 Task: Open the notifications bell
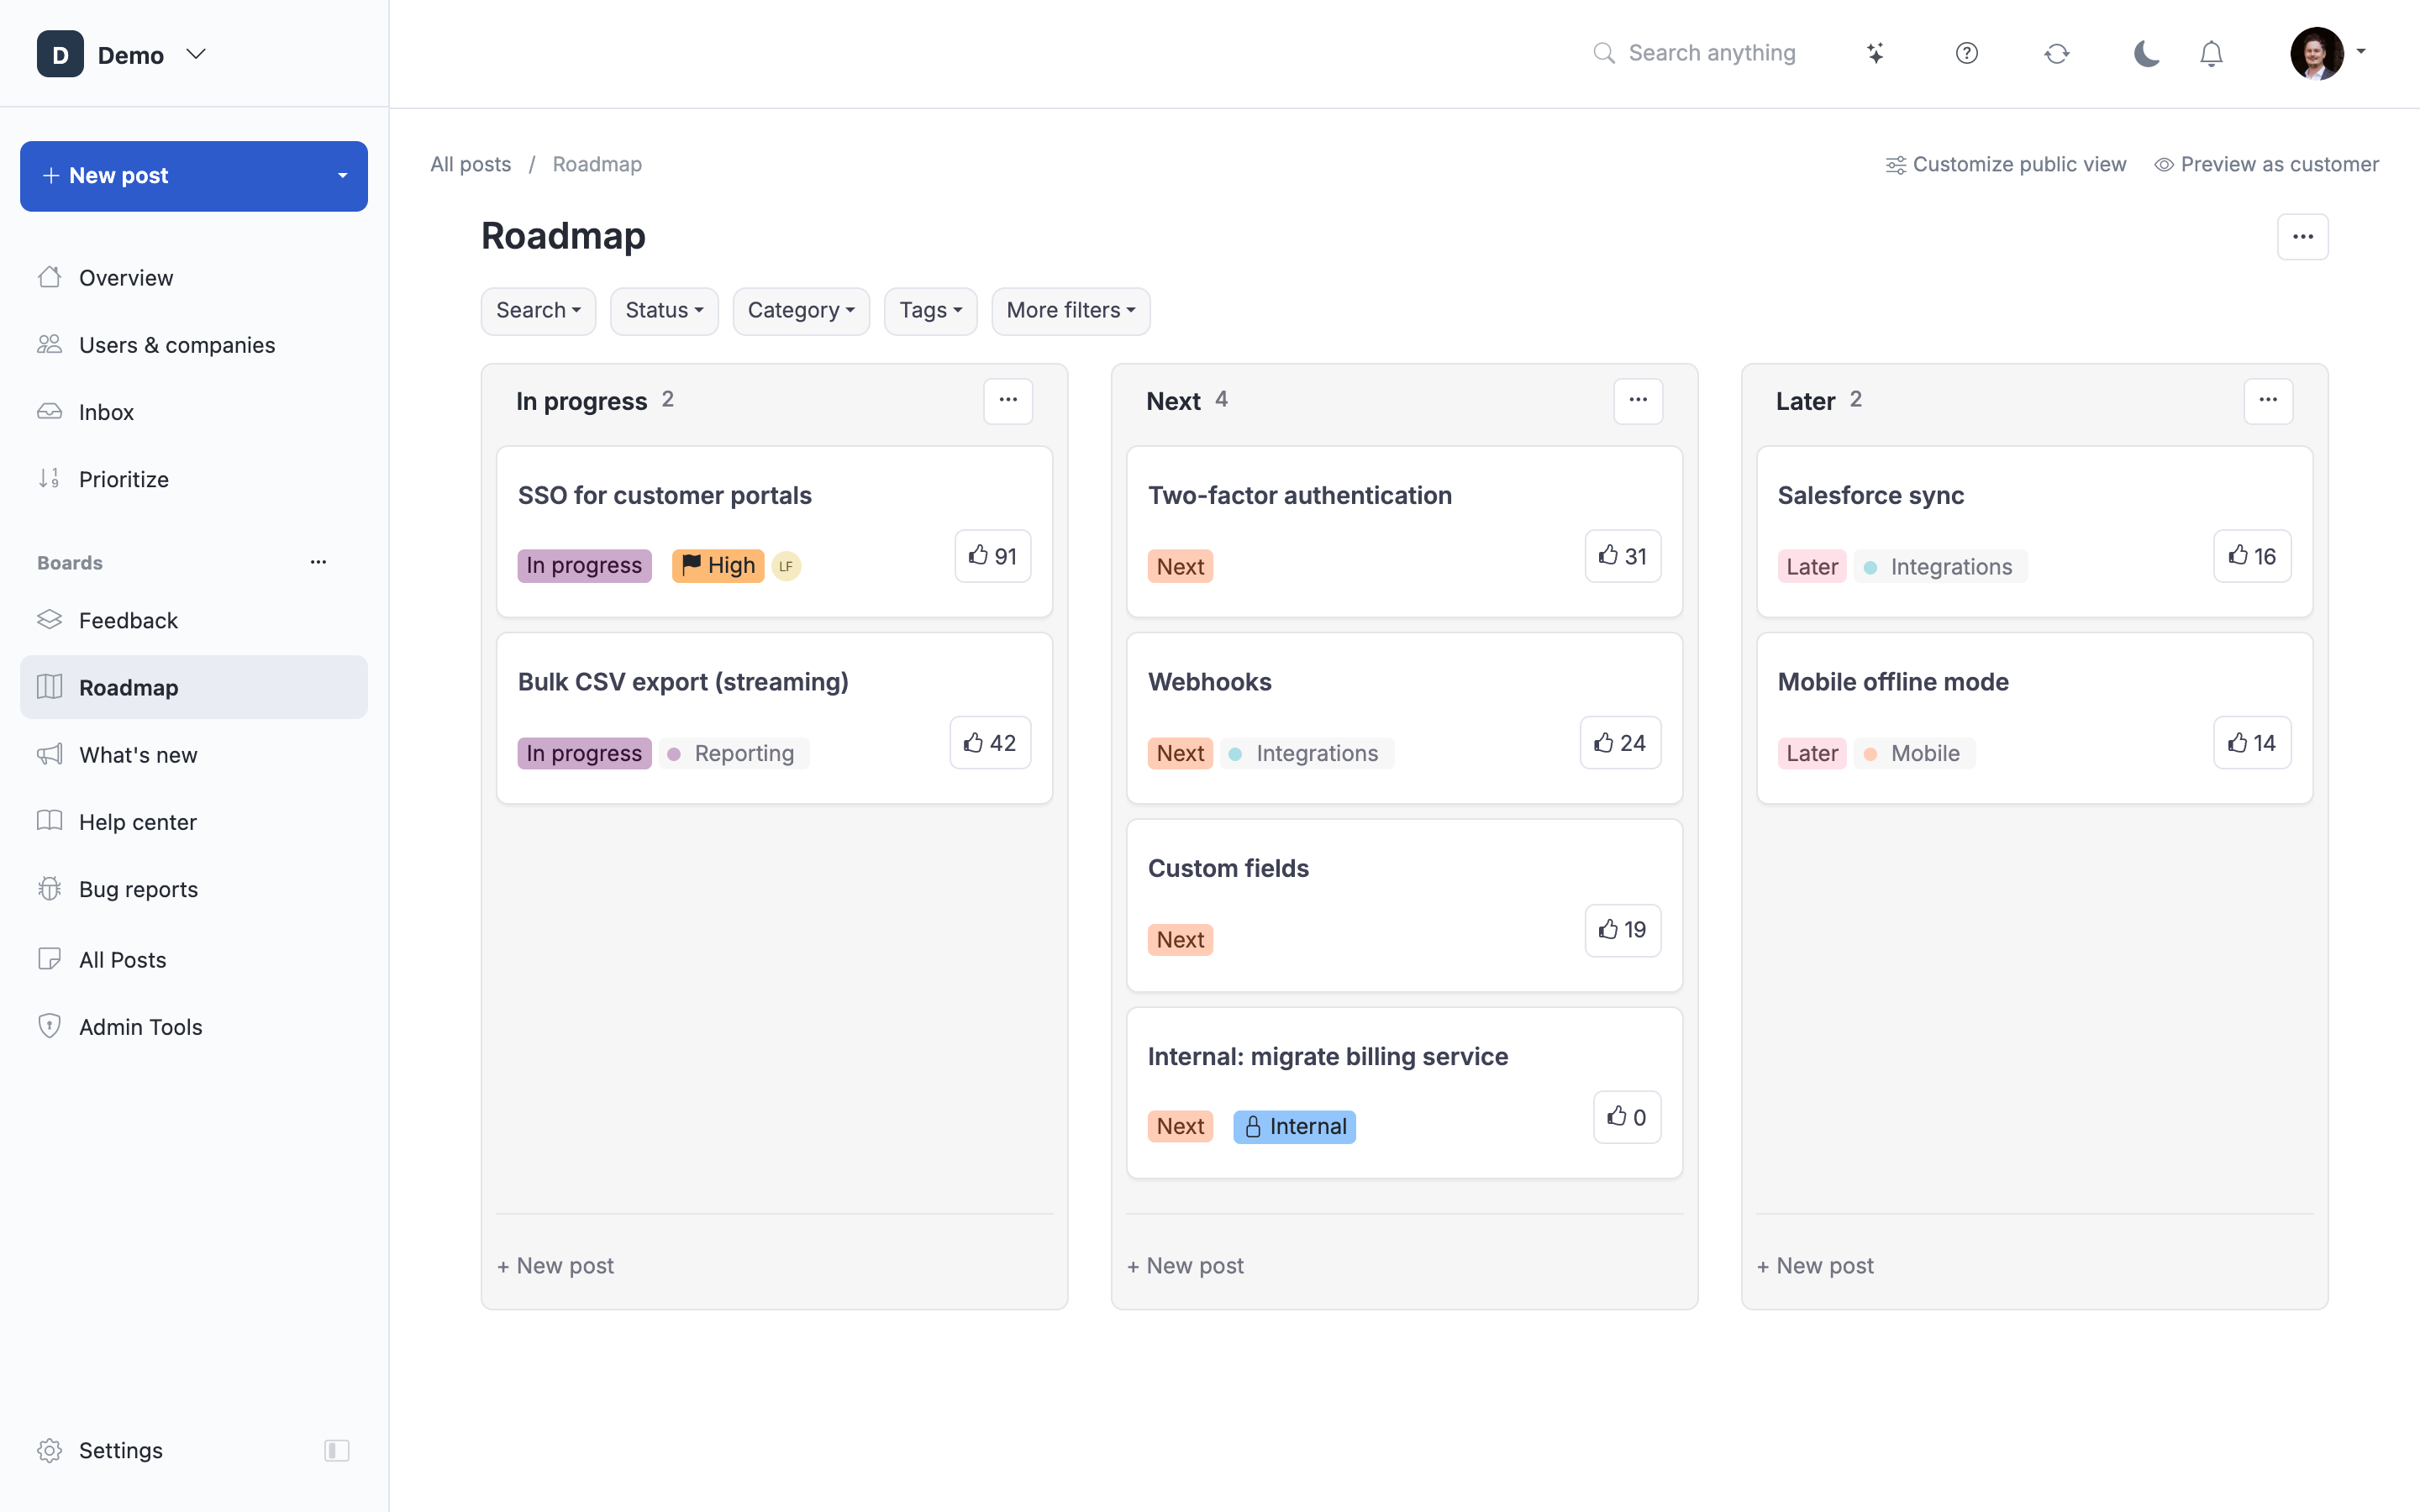click(x=2211, y=53)
